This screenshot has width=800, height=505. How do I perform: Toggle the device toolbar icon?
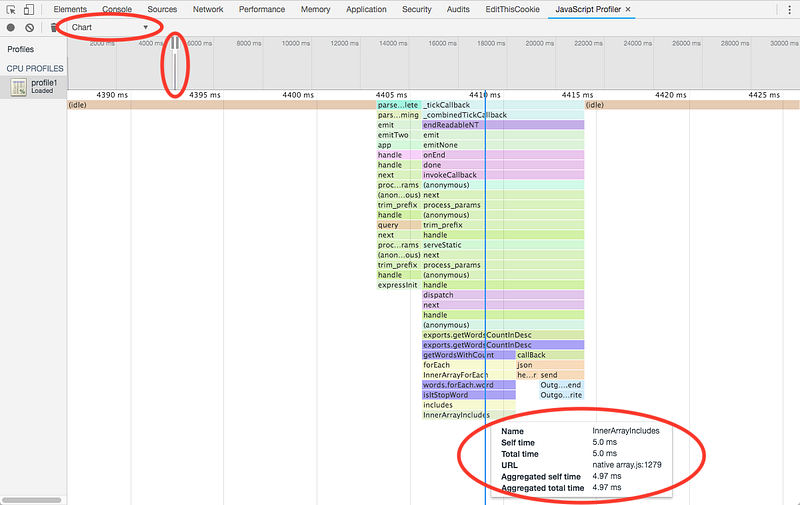point(29,9)
